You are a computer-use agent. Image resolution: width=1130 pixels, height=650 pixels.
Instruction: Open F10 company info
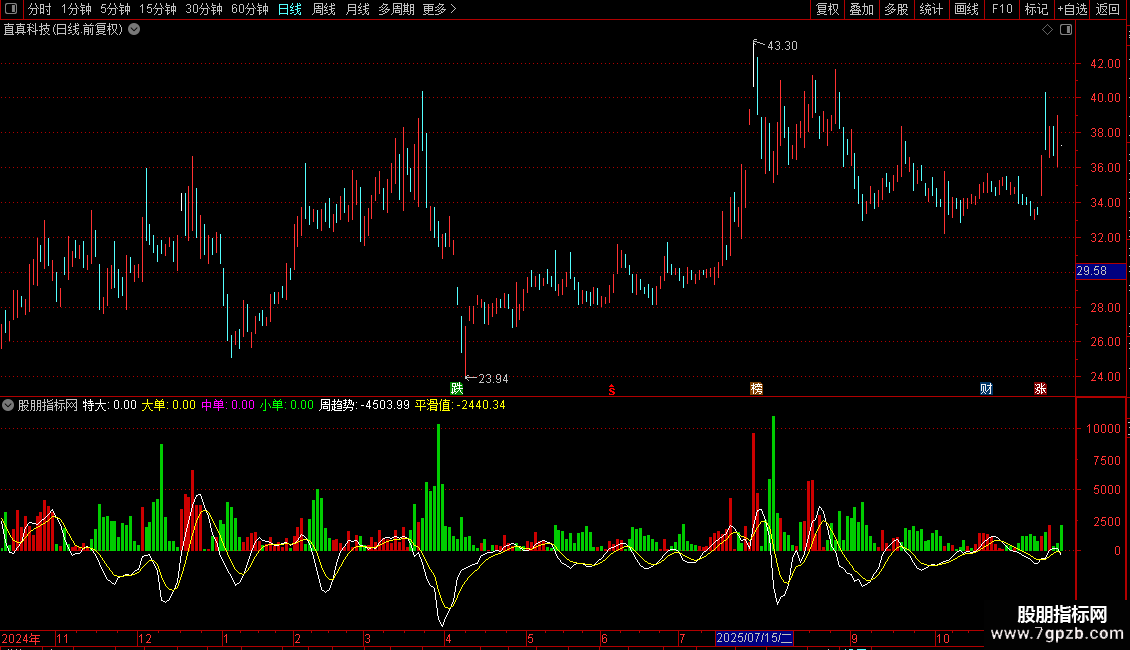tap(1002, 9)
